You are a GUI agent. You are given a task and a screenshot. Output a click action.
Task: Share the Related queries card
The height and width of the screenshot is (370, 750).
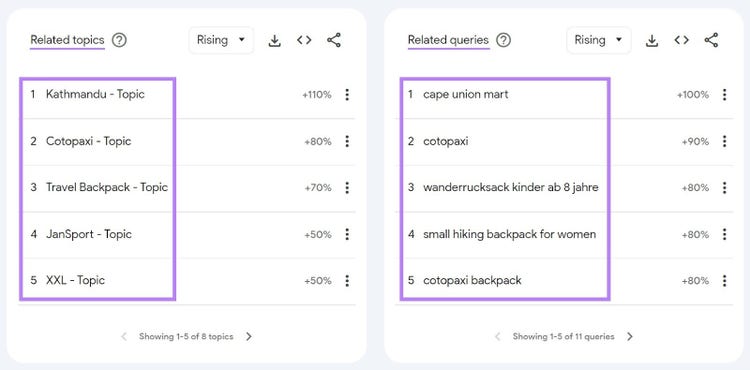[711, 40]
